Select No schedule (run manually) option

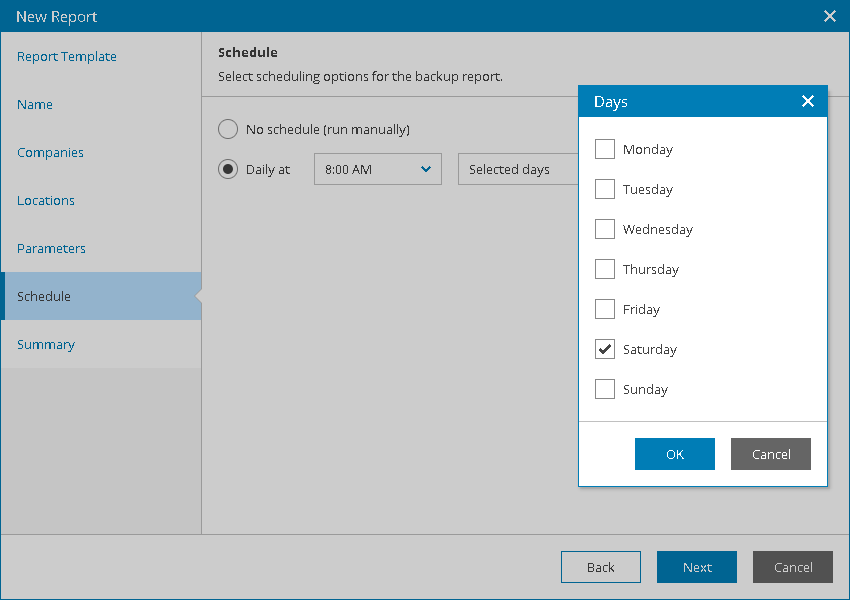click(228, 129)
